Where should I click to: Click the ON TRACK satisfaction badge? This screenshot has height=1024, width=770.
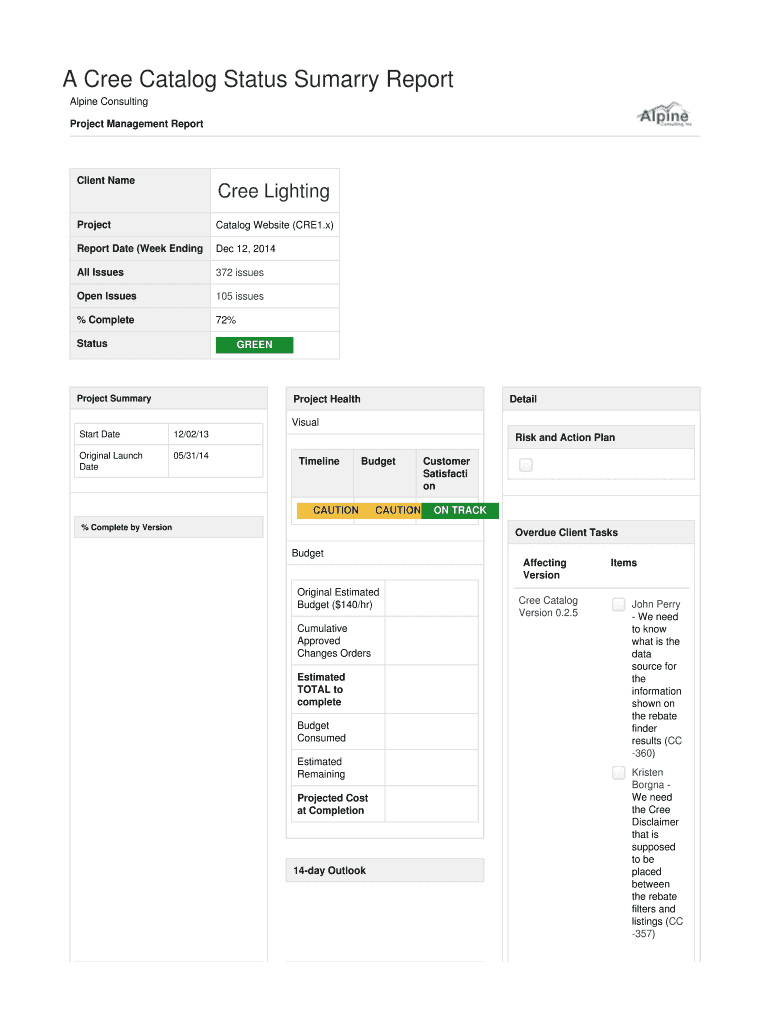tap(459, 510)
